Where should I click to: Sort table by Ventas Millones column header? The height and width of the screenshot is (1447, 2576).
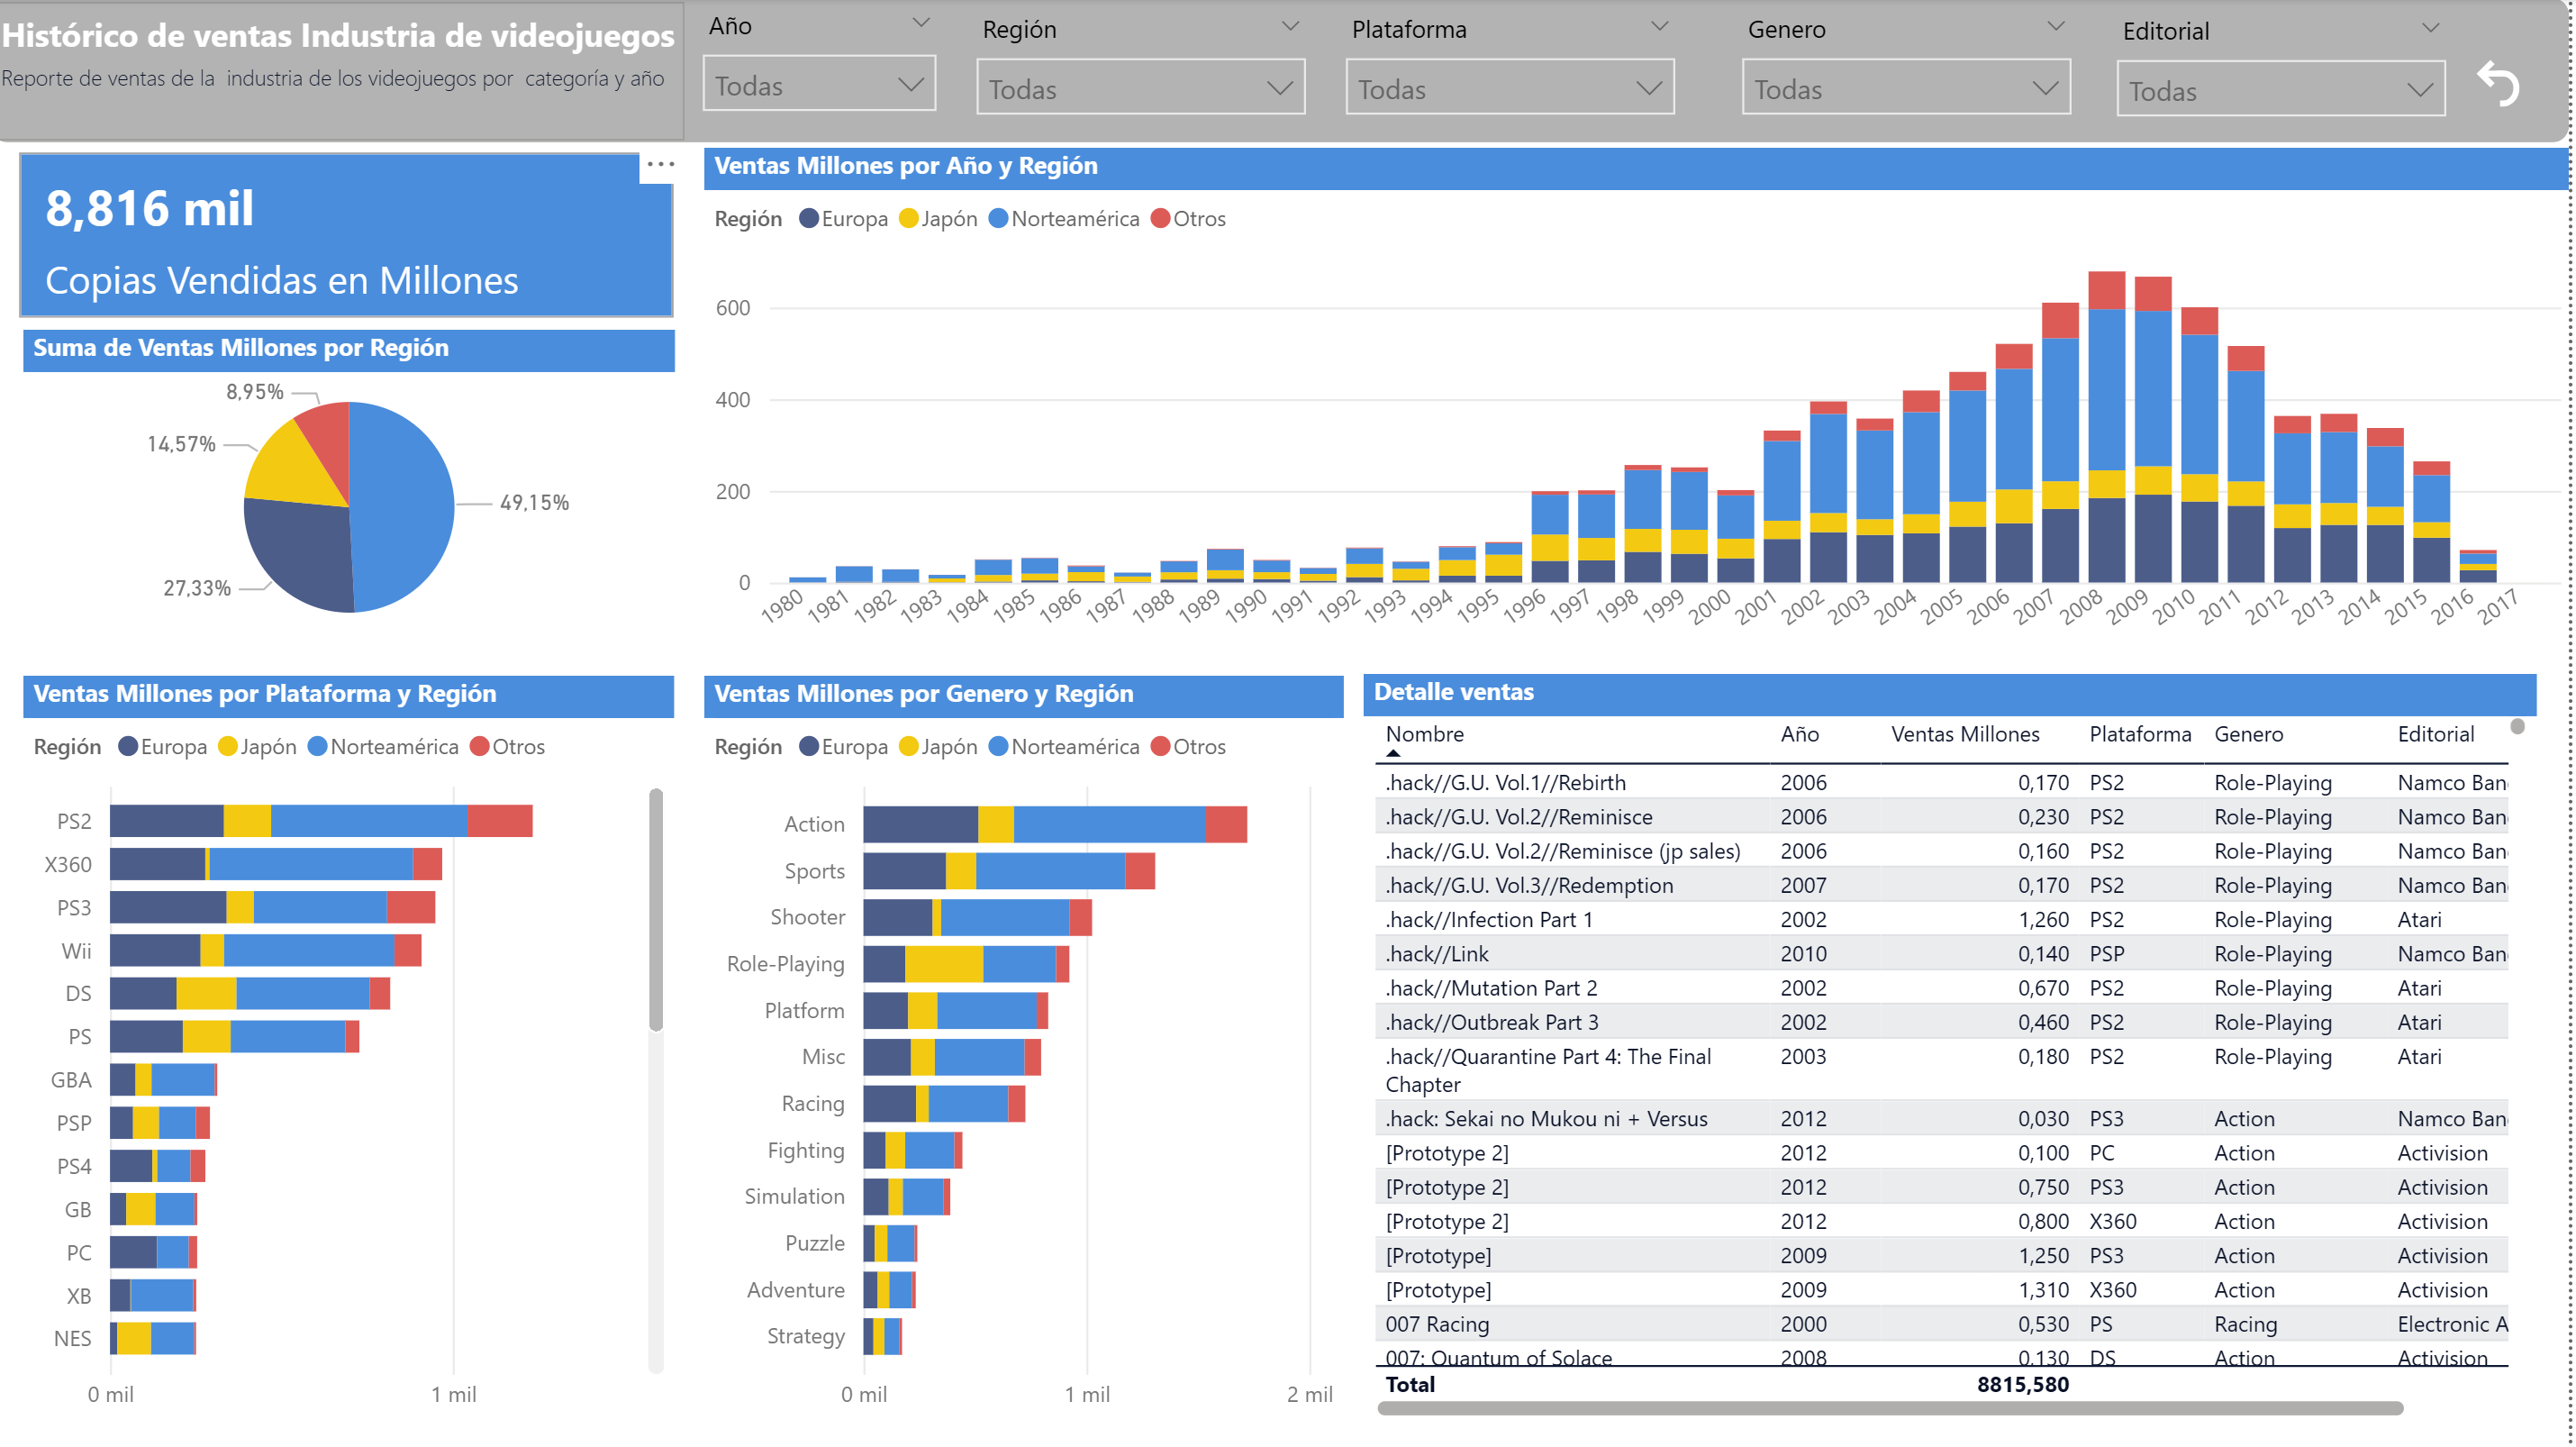click(1964, 734)
